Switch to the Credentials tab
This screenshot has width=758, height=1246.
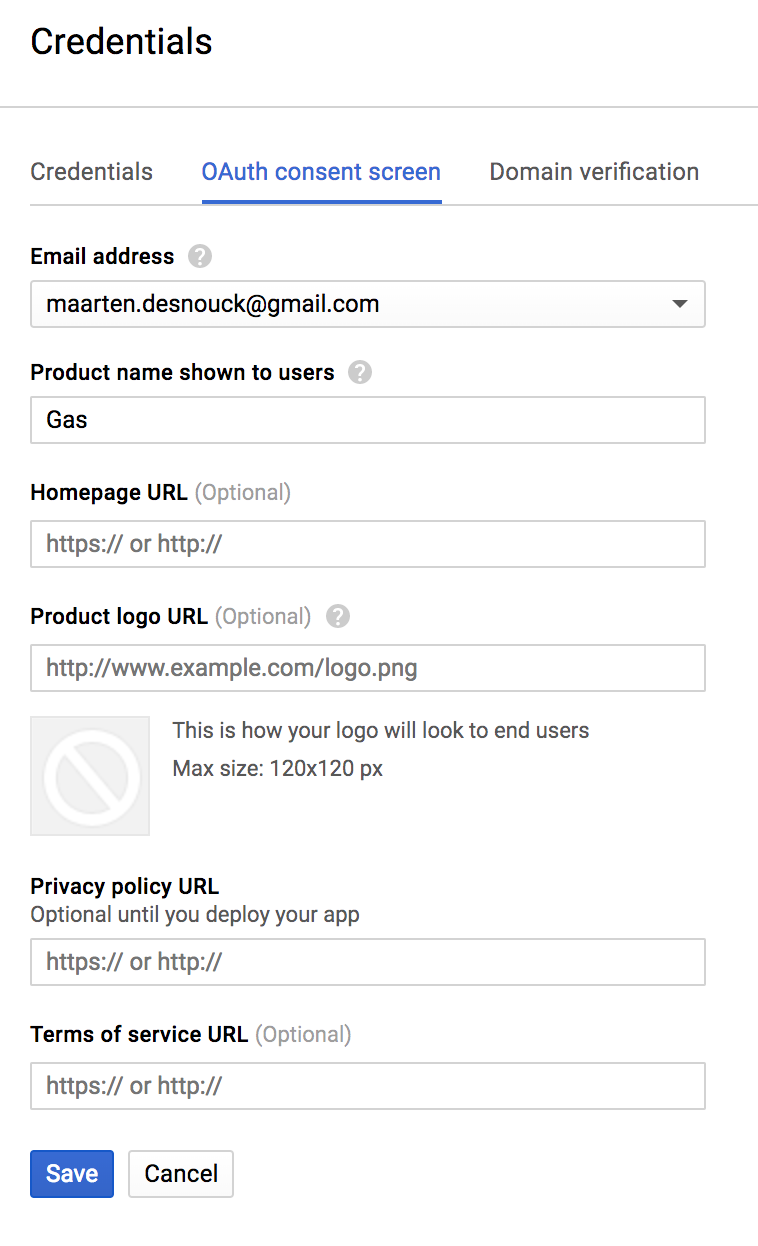(92, 172)
